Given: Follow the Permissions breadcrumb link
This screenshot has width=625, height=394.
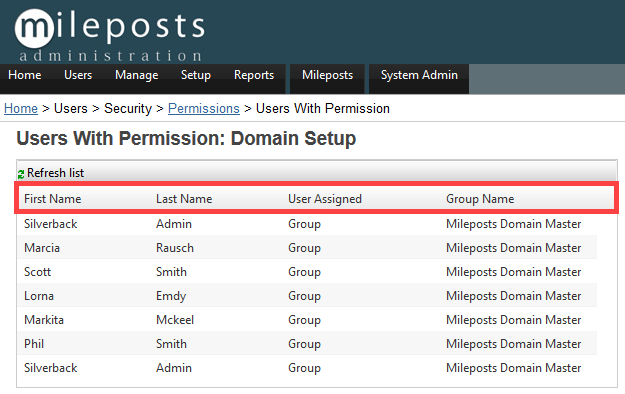Looking at the screenshot, I should 204,108.
